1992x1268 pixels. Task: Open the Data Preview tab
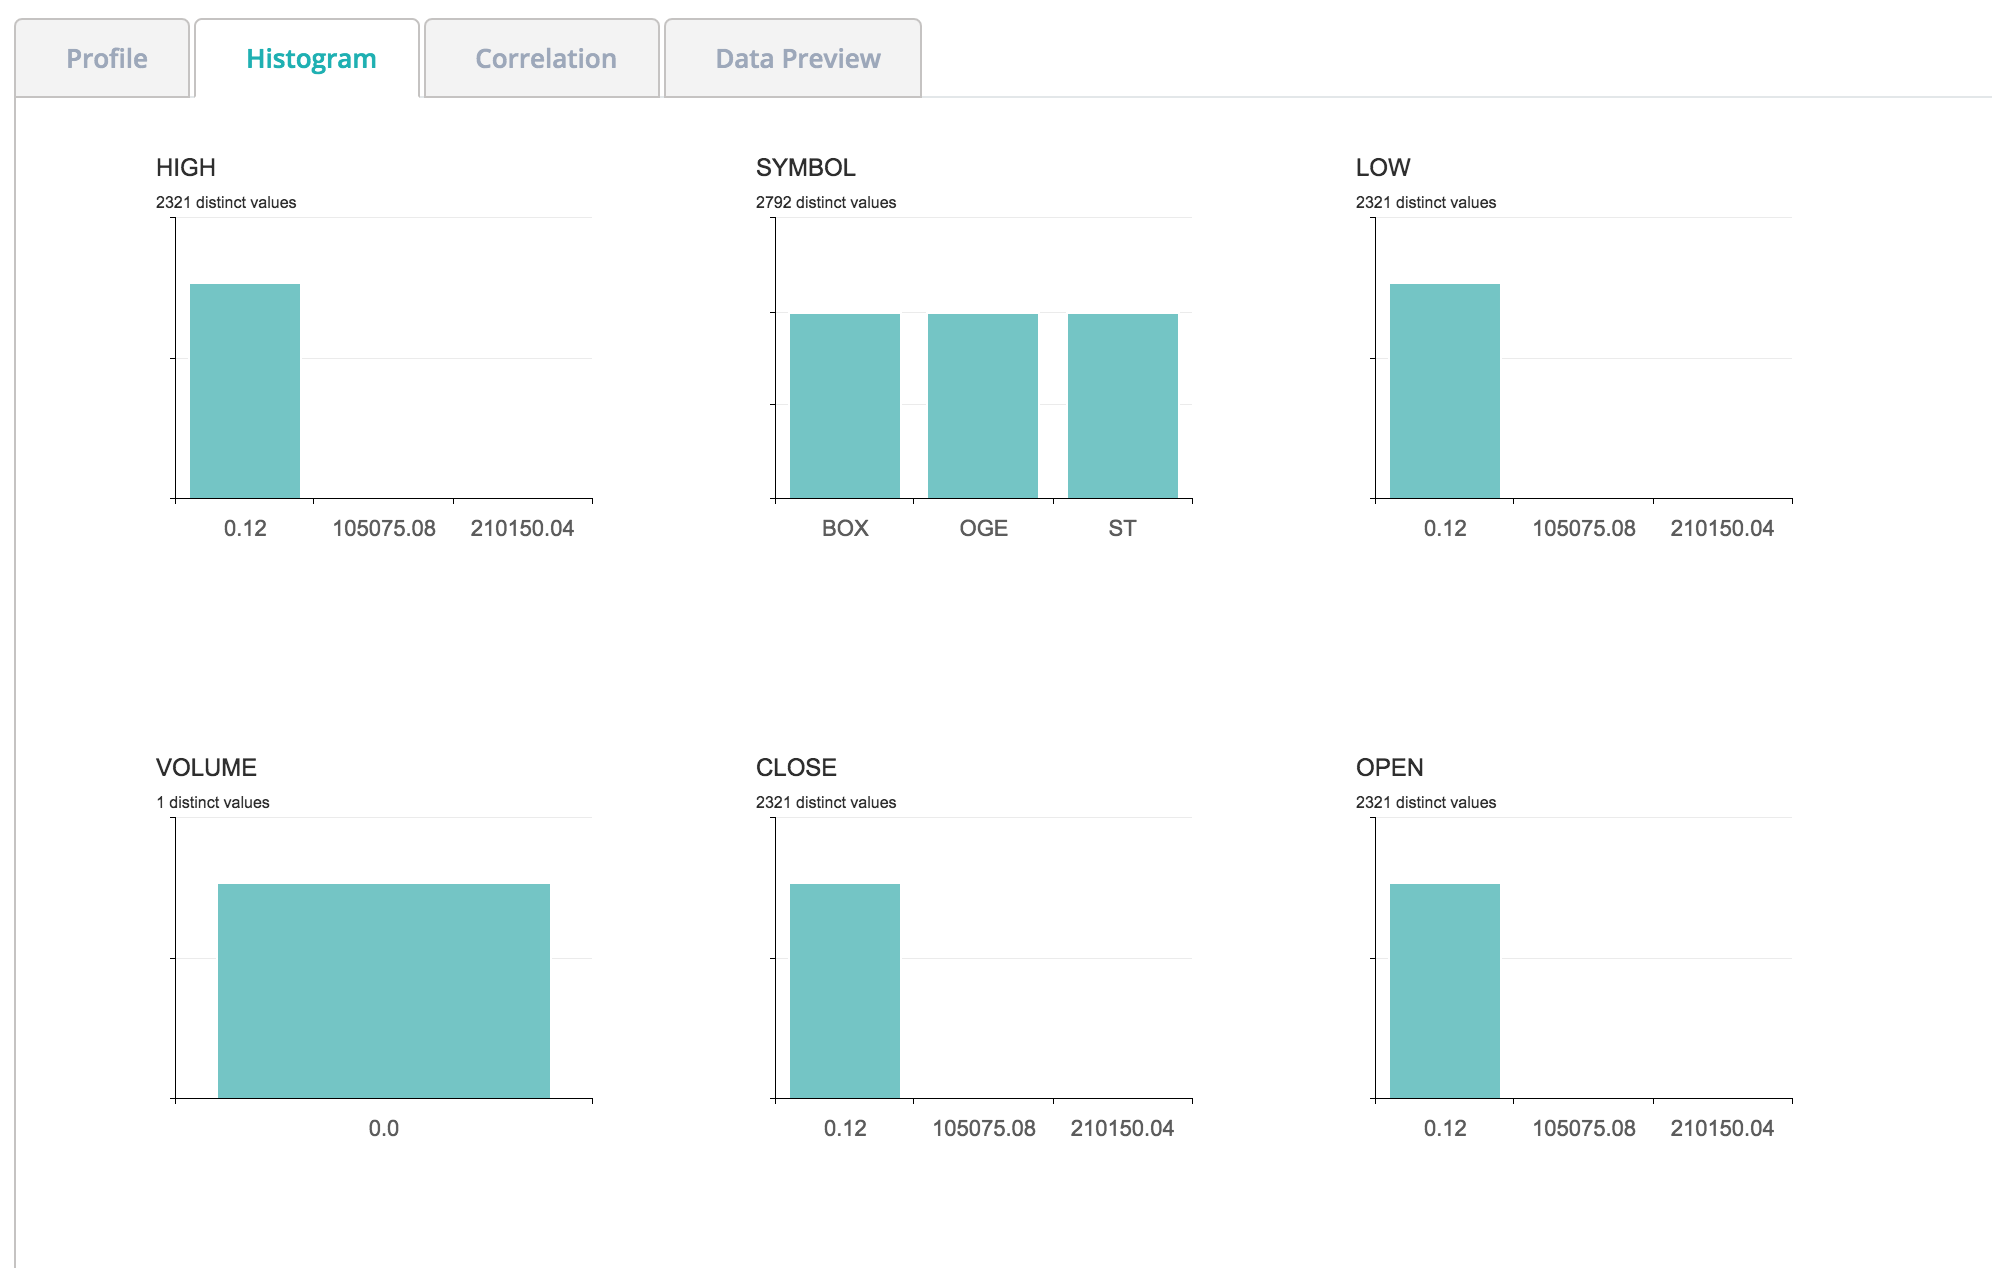[x=797, y=59]
